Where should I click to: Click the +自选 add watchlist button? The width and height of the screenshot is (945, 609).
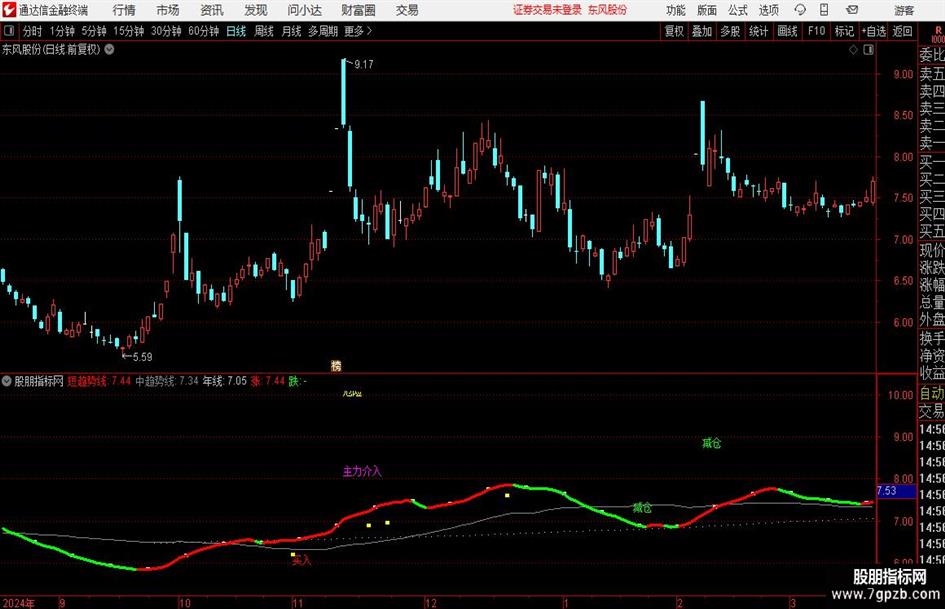[x=873, y=31]
